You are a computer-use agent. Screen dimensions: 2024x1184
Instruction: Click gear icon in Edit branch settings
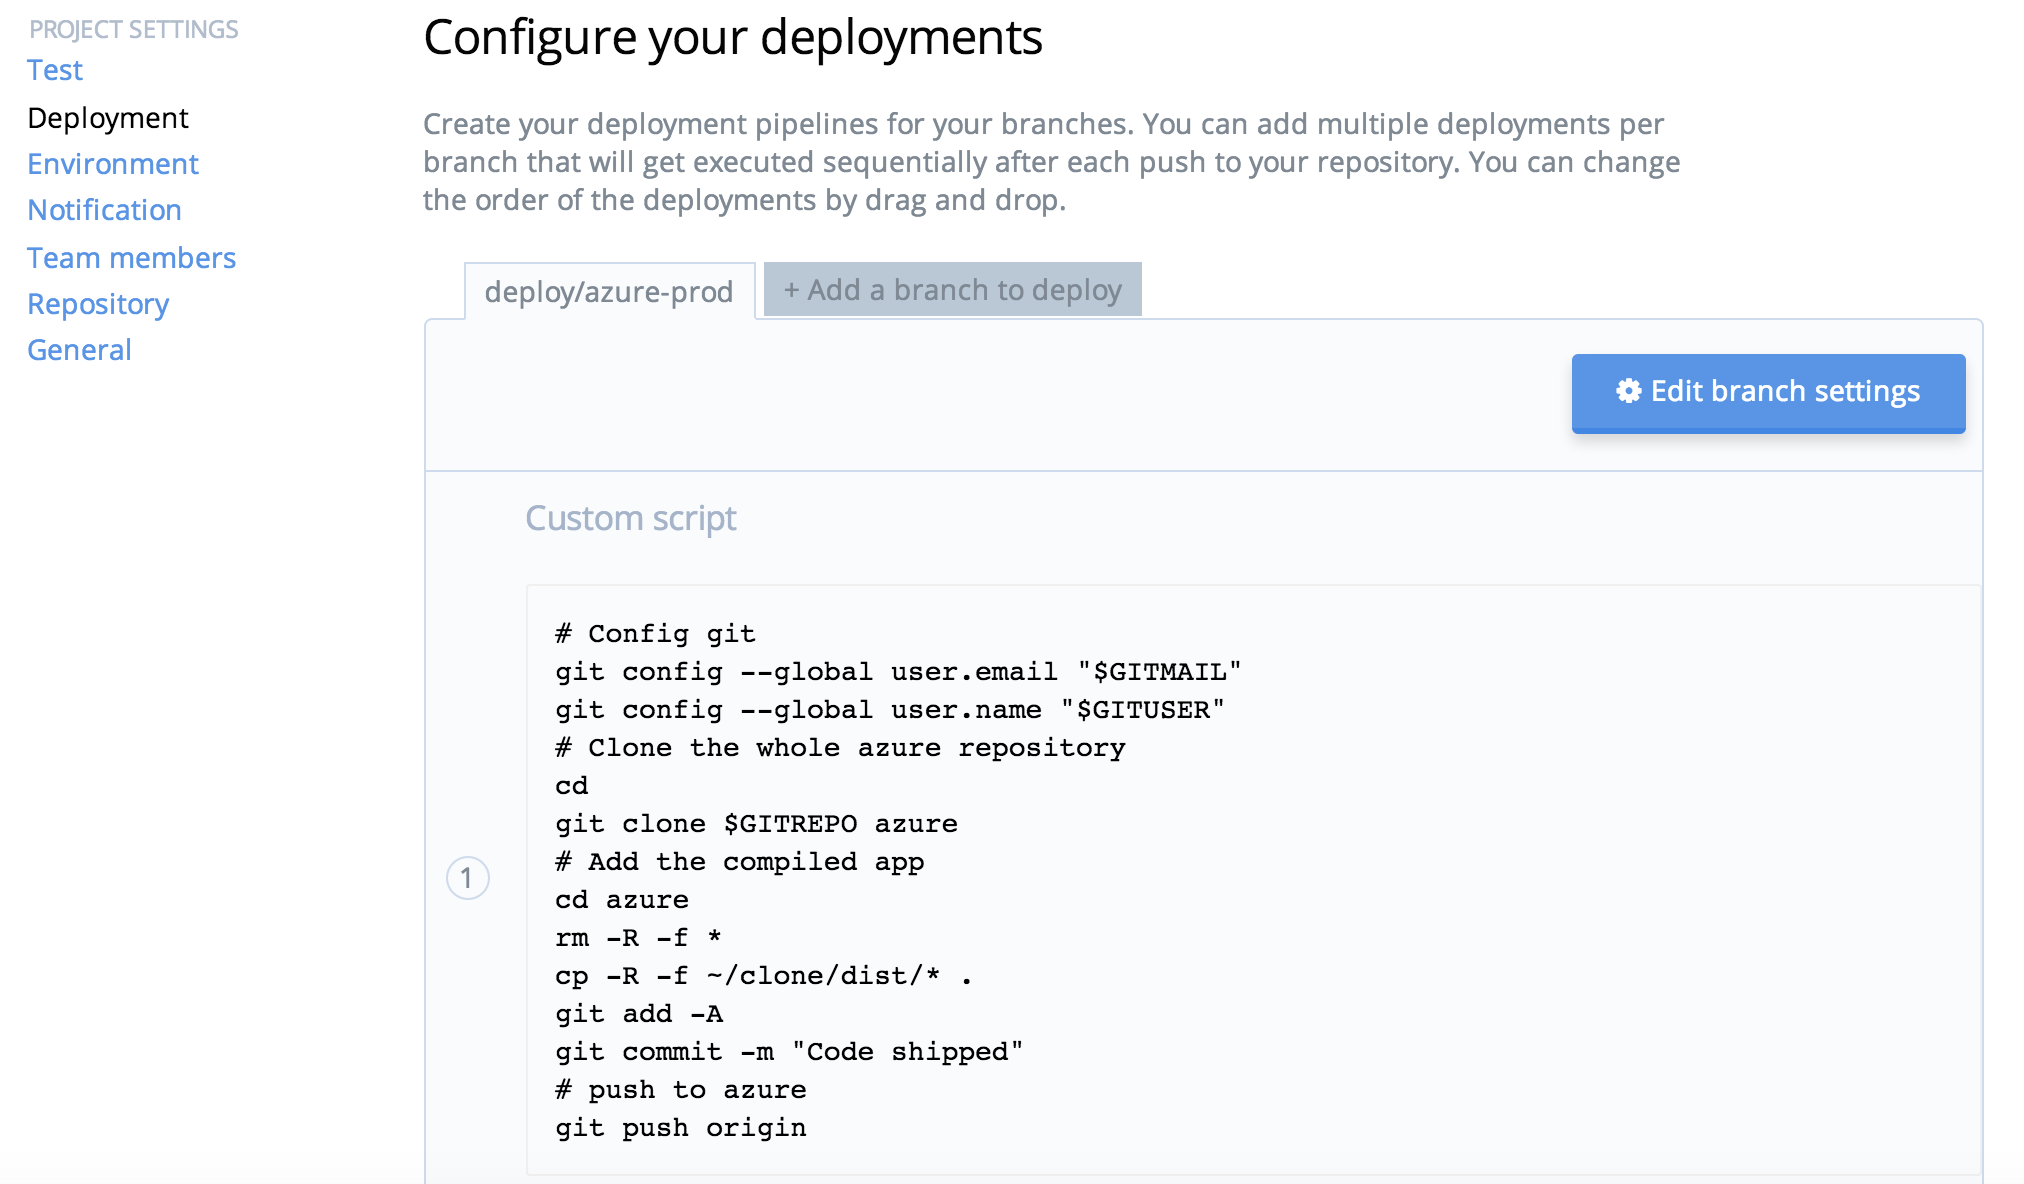click(x=1629, y=391)
